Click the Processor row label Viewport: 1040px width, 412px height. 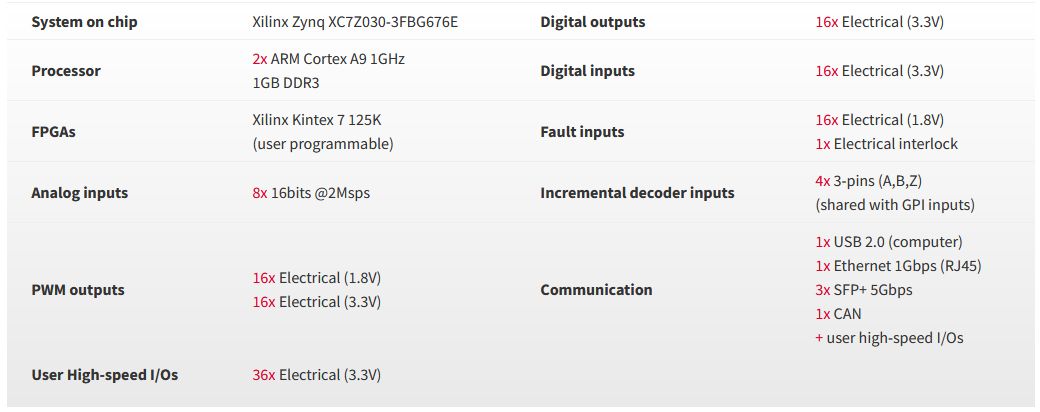pos(66,71)
